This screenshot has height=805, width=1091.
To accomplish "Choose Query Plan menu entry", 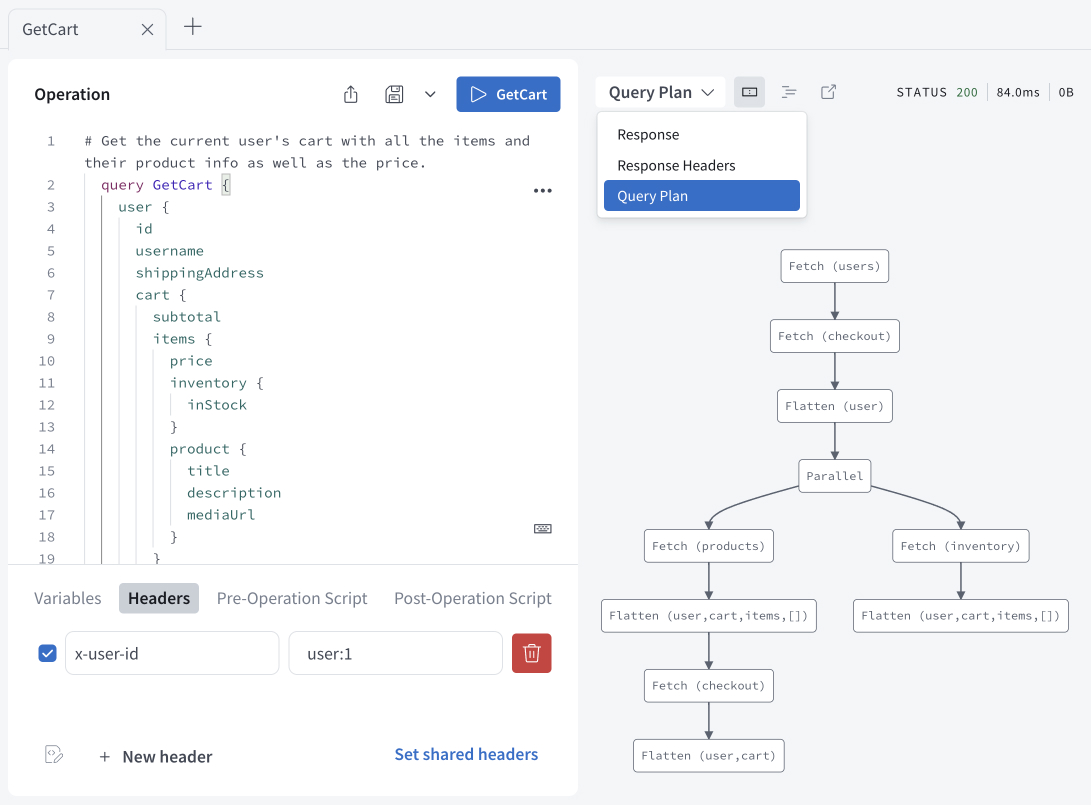I will [x=701, y=196].
